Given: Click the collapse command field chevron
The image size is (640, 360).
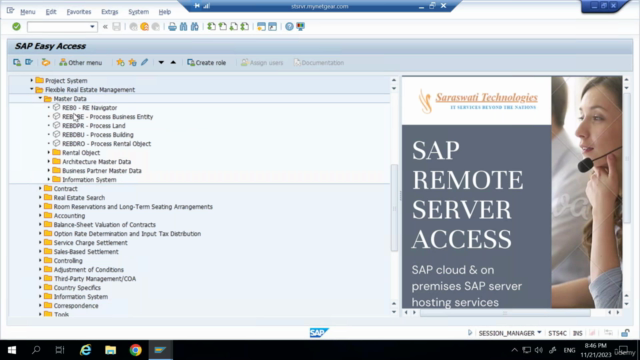Looking at the screenshot, I should (105, 27).
